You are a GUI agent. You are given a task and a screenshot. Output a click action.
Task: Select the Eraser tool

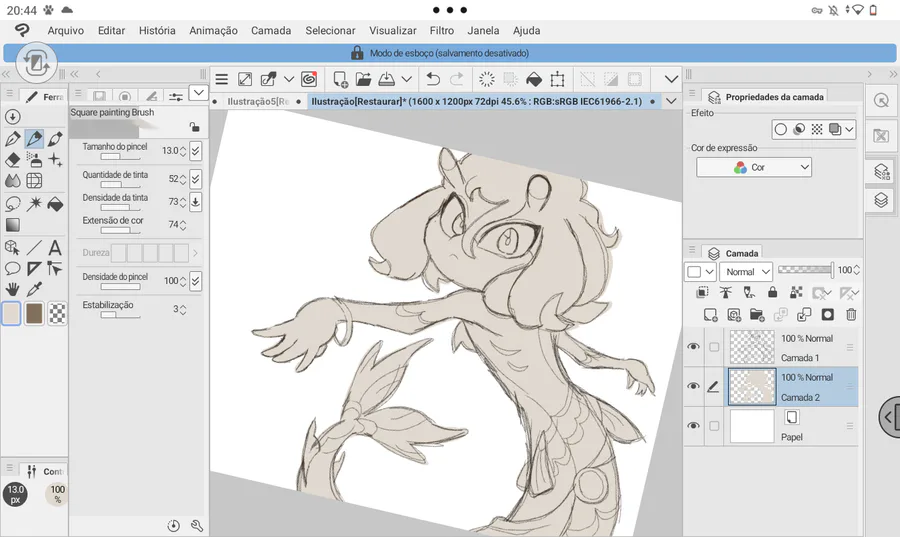tap(13, 160)
